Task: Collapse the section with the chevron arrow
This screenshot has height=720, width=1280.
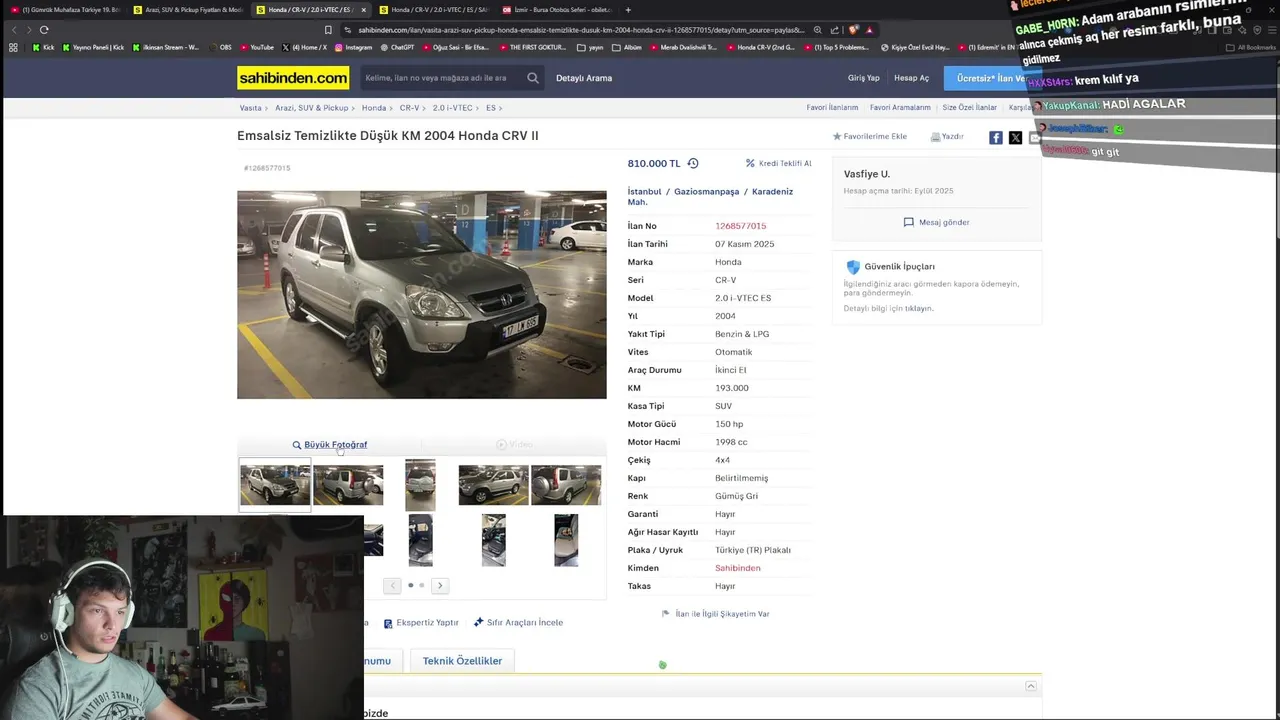Action: 1031,686
